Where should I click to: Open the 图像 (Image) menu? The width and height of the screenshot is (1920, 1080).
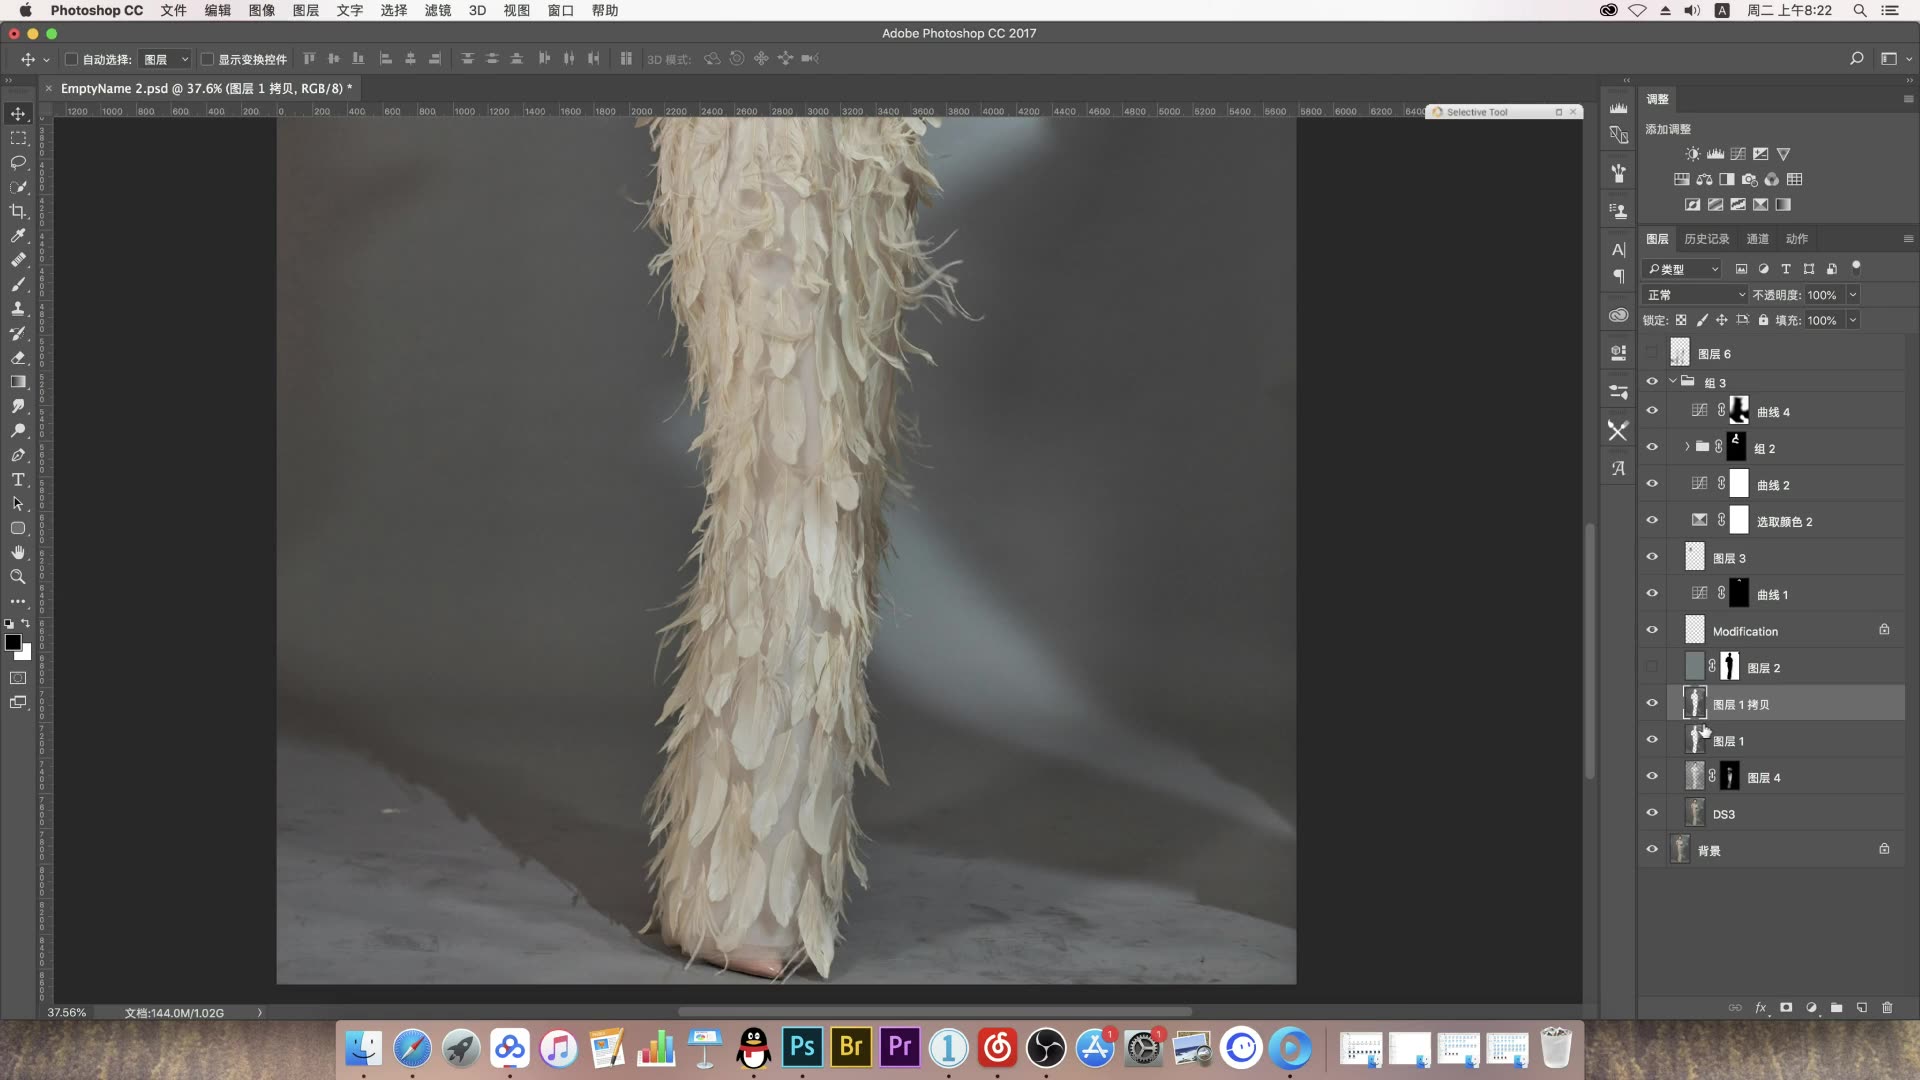(x=261, y=10)
